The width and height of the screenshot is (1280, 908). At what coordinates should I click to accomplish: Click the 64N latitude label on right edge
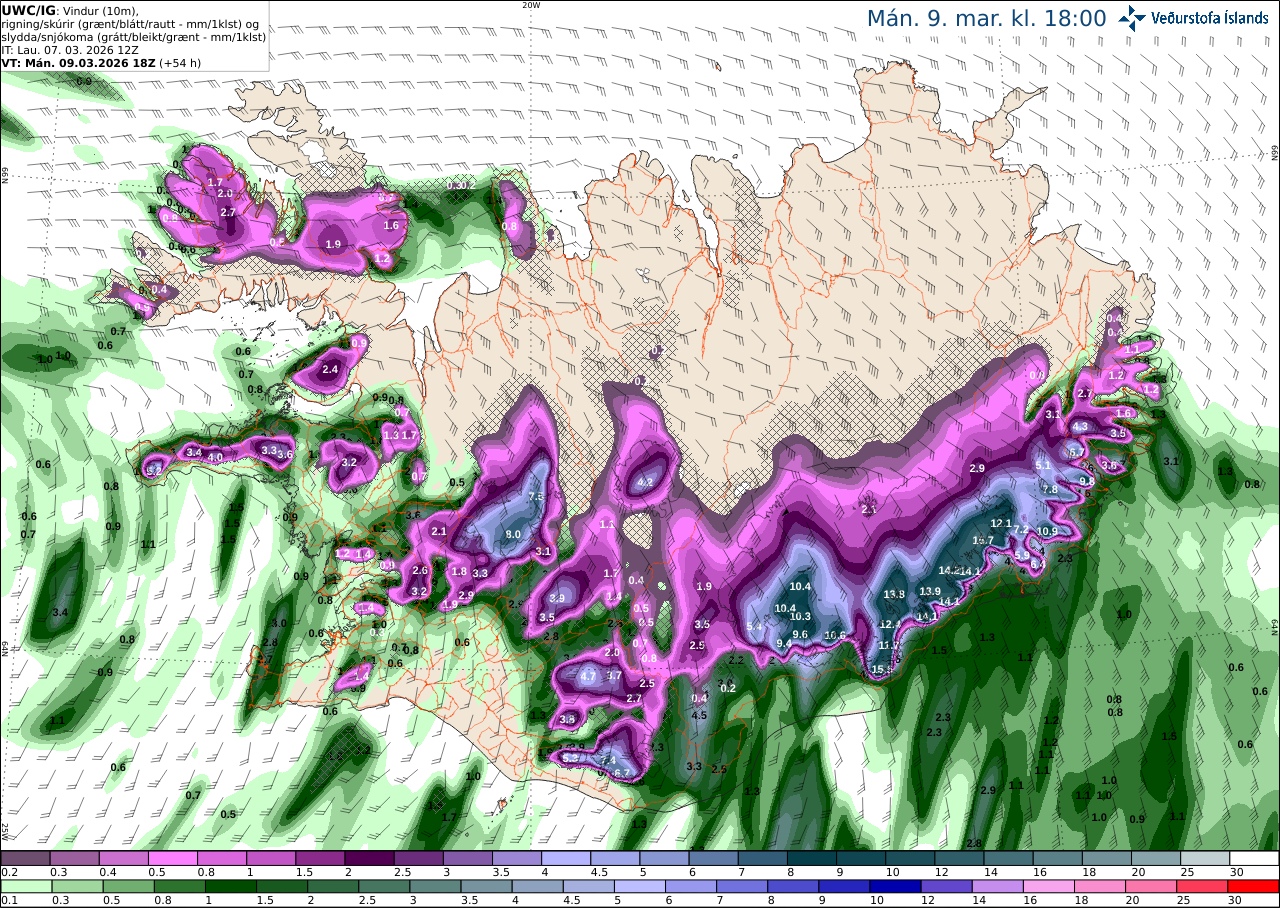[1275, 627]
